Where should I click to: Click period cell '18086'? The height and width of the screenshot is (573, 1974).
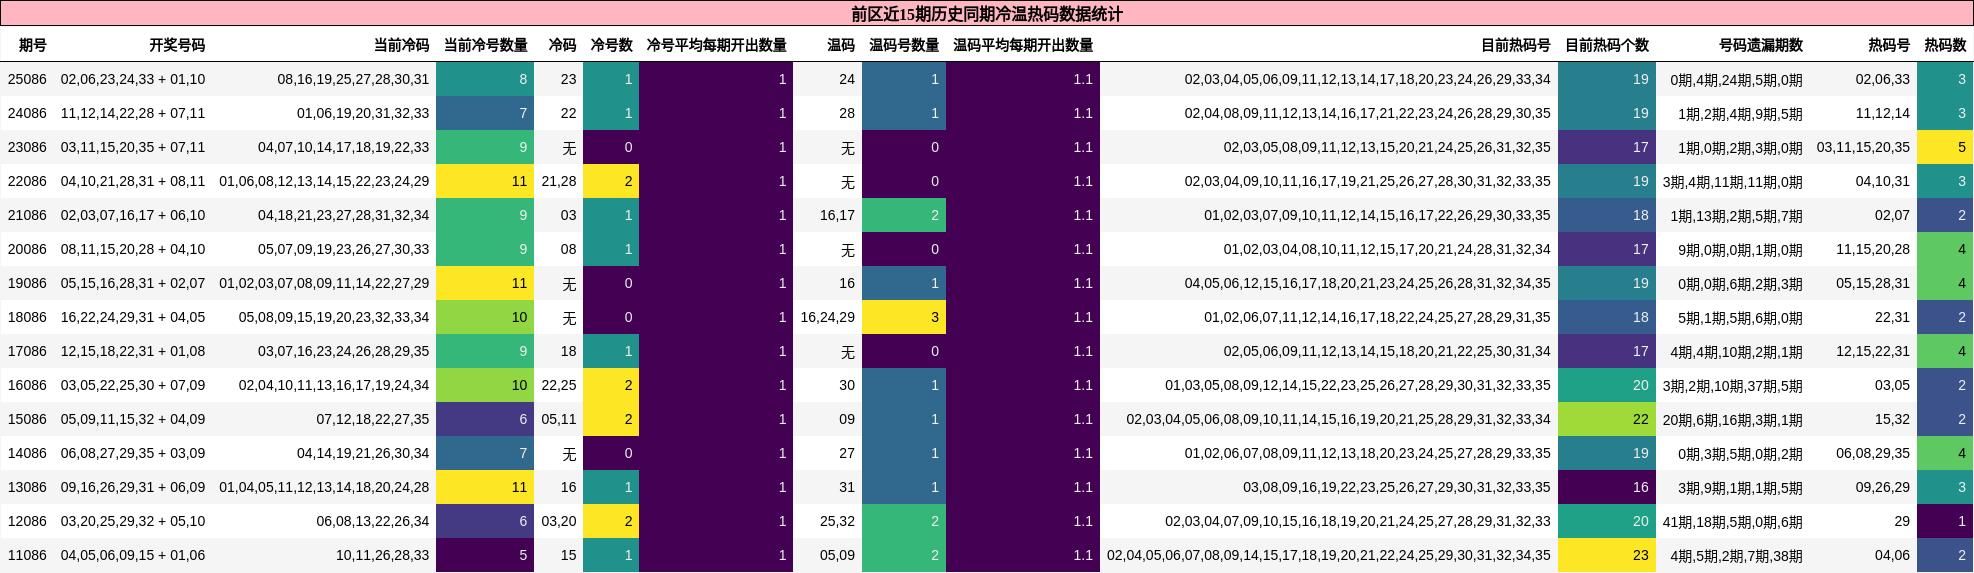(x=27, y=317)
